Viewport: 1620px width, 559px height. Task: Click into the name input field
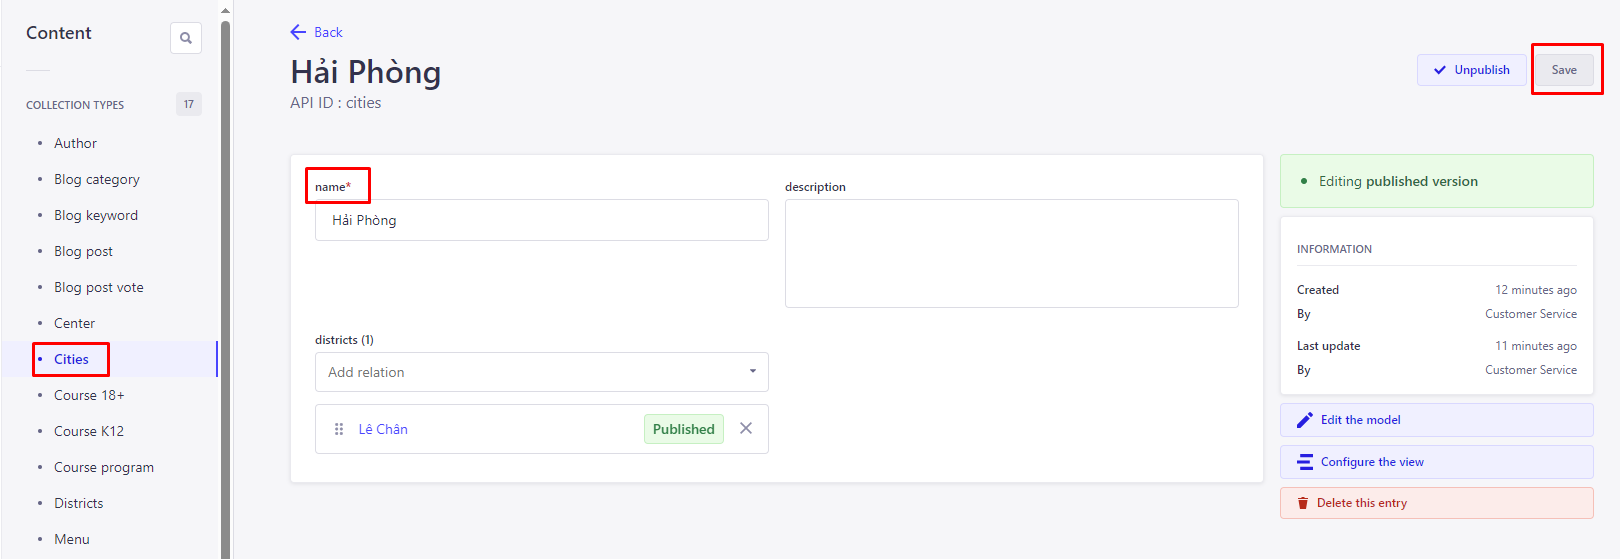(541, 220)
